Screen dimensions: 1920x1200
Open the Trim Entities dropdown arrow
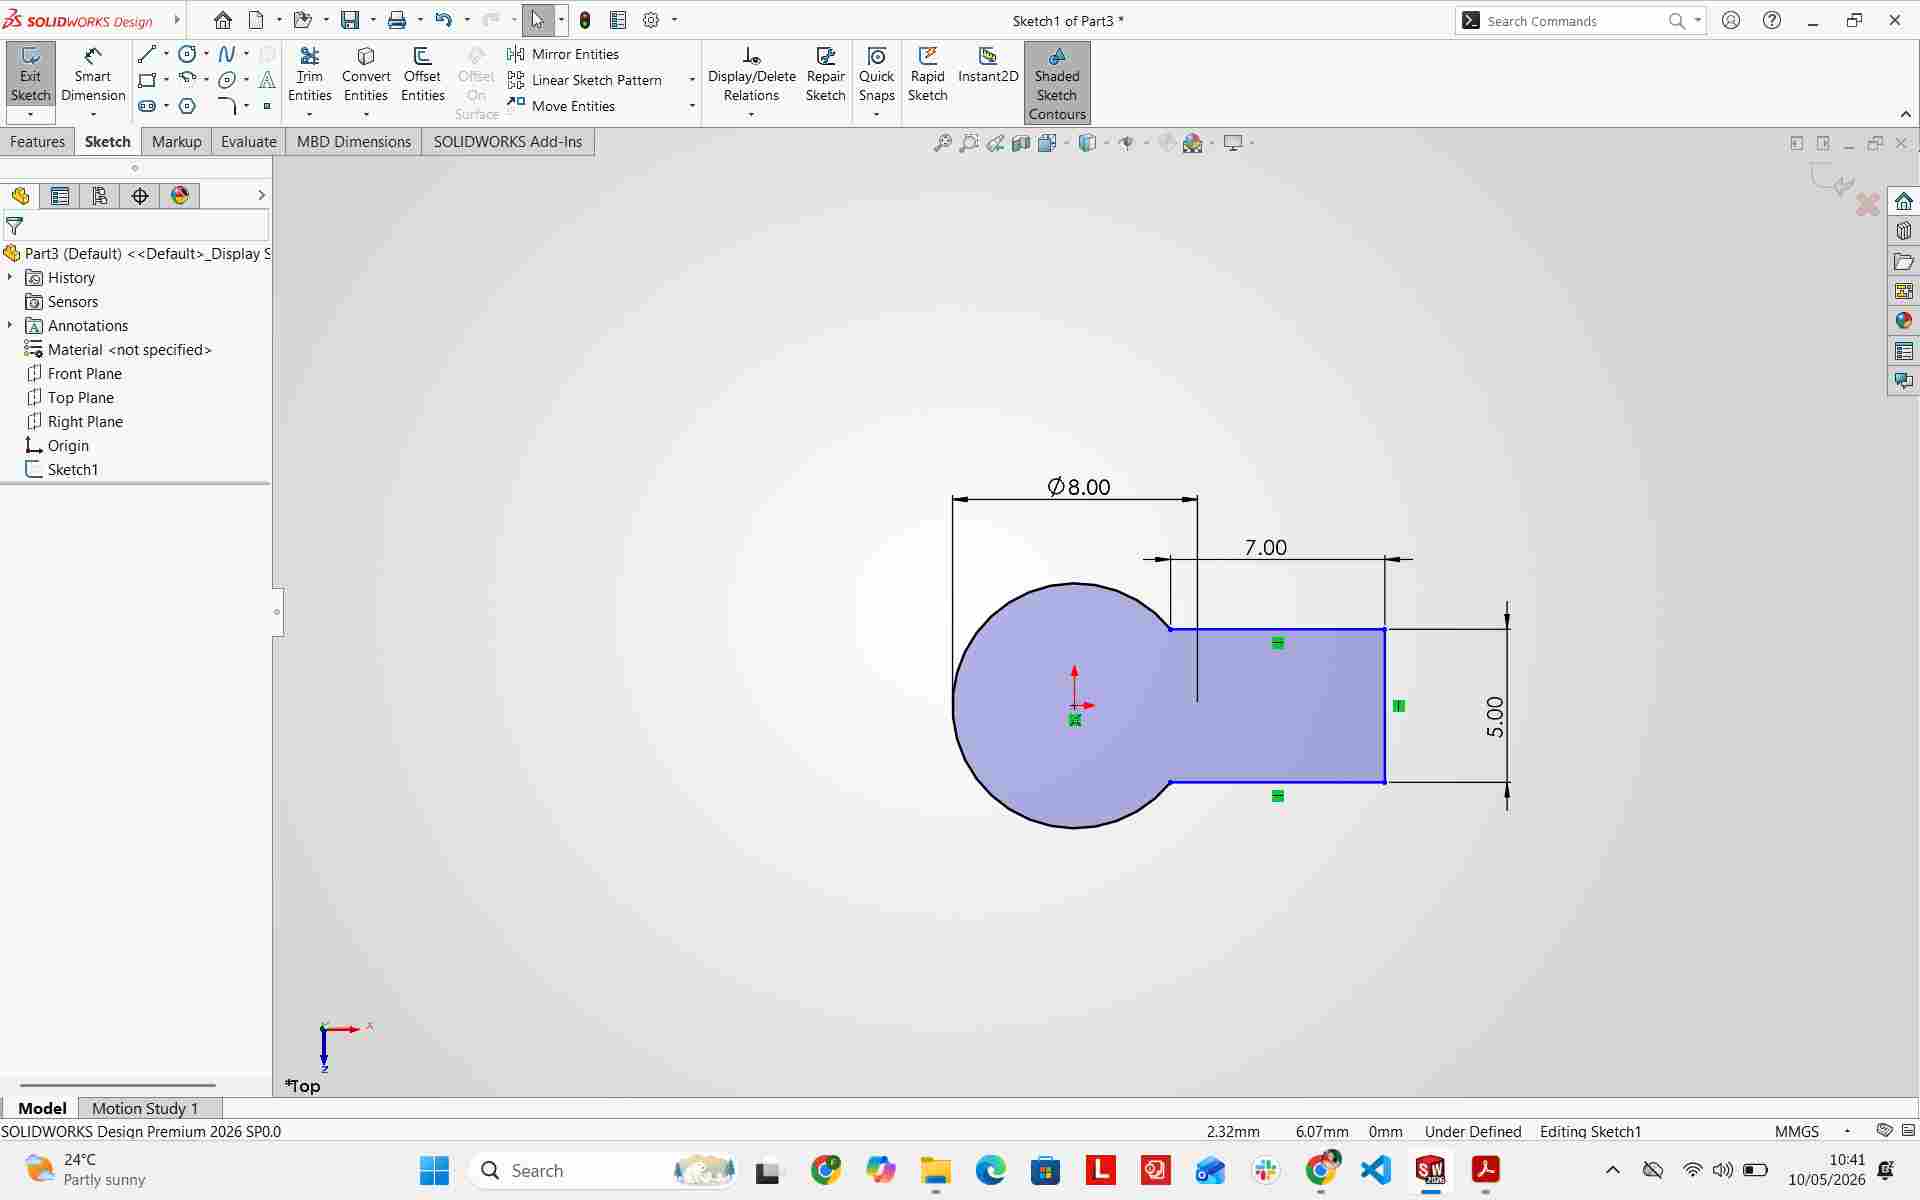pyautogui.click(x=309, y=114)
